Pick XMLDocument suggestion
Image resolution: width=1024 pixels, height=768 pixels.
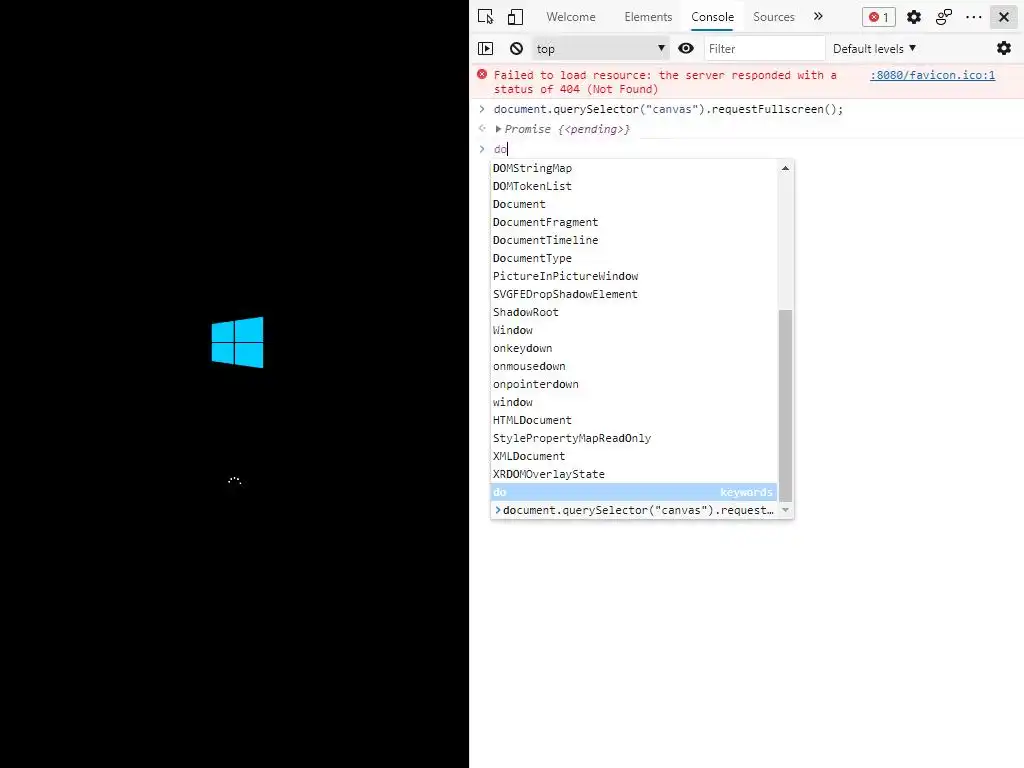[634, 456]
